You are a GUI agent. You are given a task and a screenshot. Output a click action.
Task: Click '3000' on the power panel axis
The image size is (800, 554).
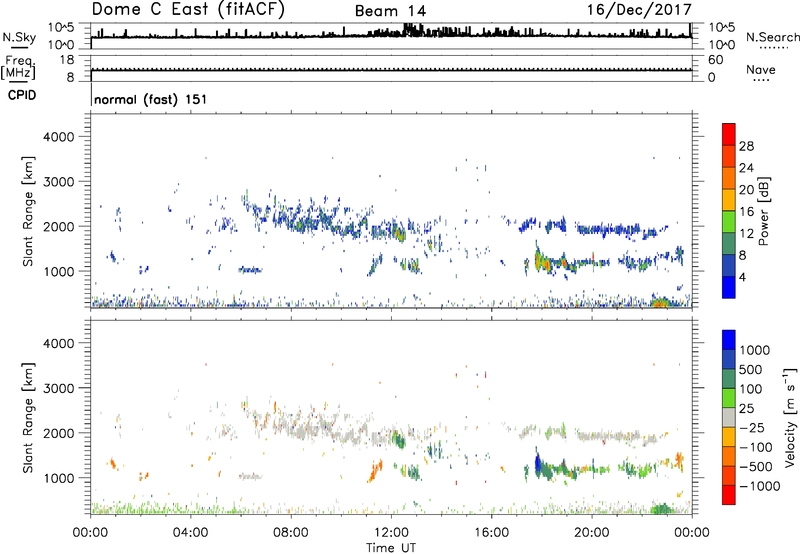58,182
